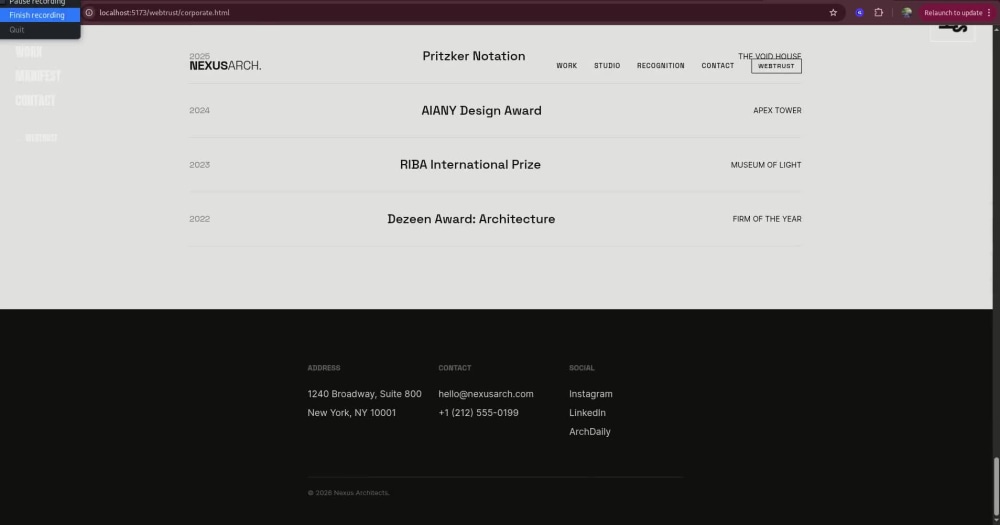Viewport: 1000px width, 525px height.
Task: Open the Instagram social link
Action: coord(591,394)
